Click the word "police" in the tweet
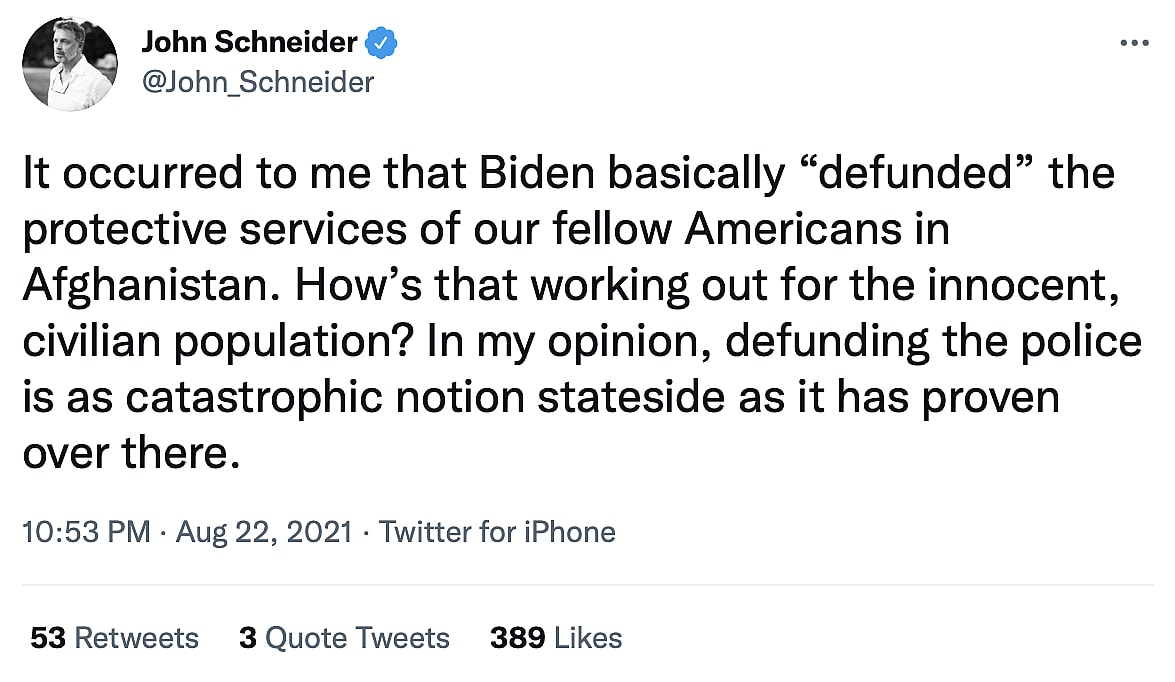 (1083, 342)
